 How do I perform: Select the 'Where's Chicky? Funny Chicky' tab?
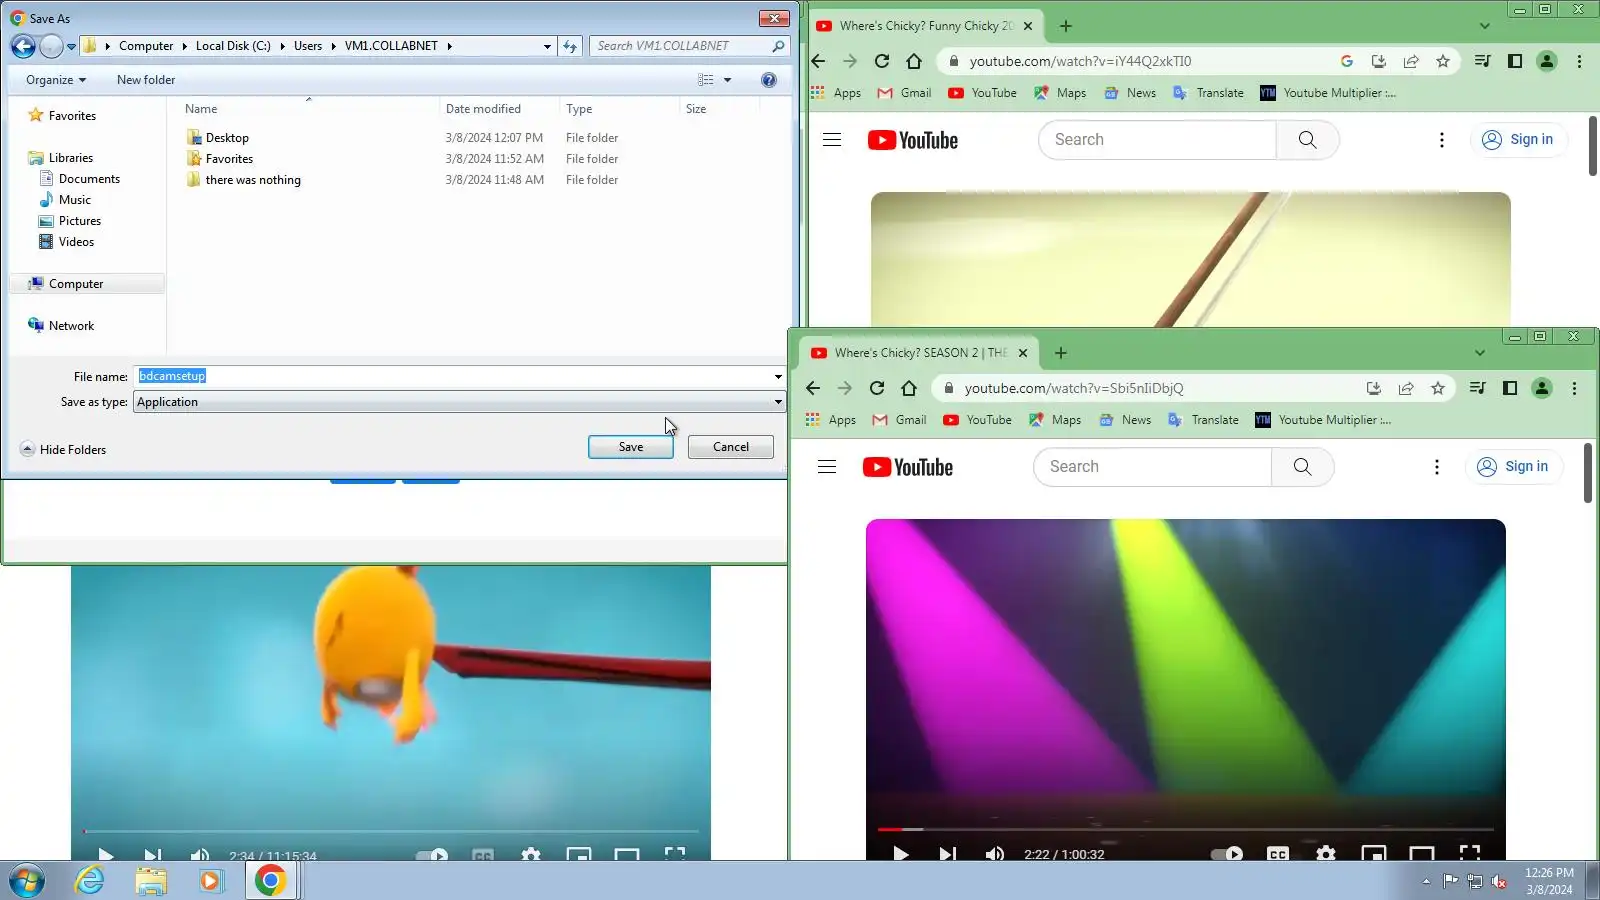pyautogui.click(x=925, y=26)
